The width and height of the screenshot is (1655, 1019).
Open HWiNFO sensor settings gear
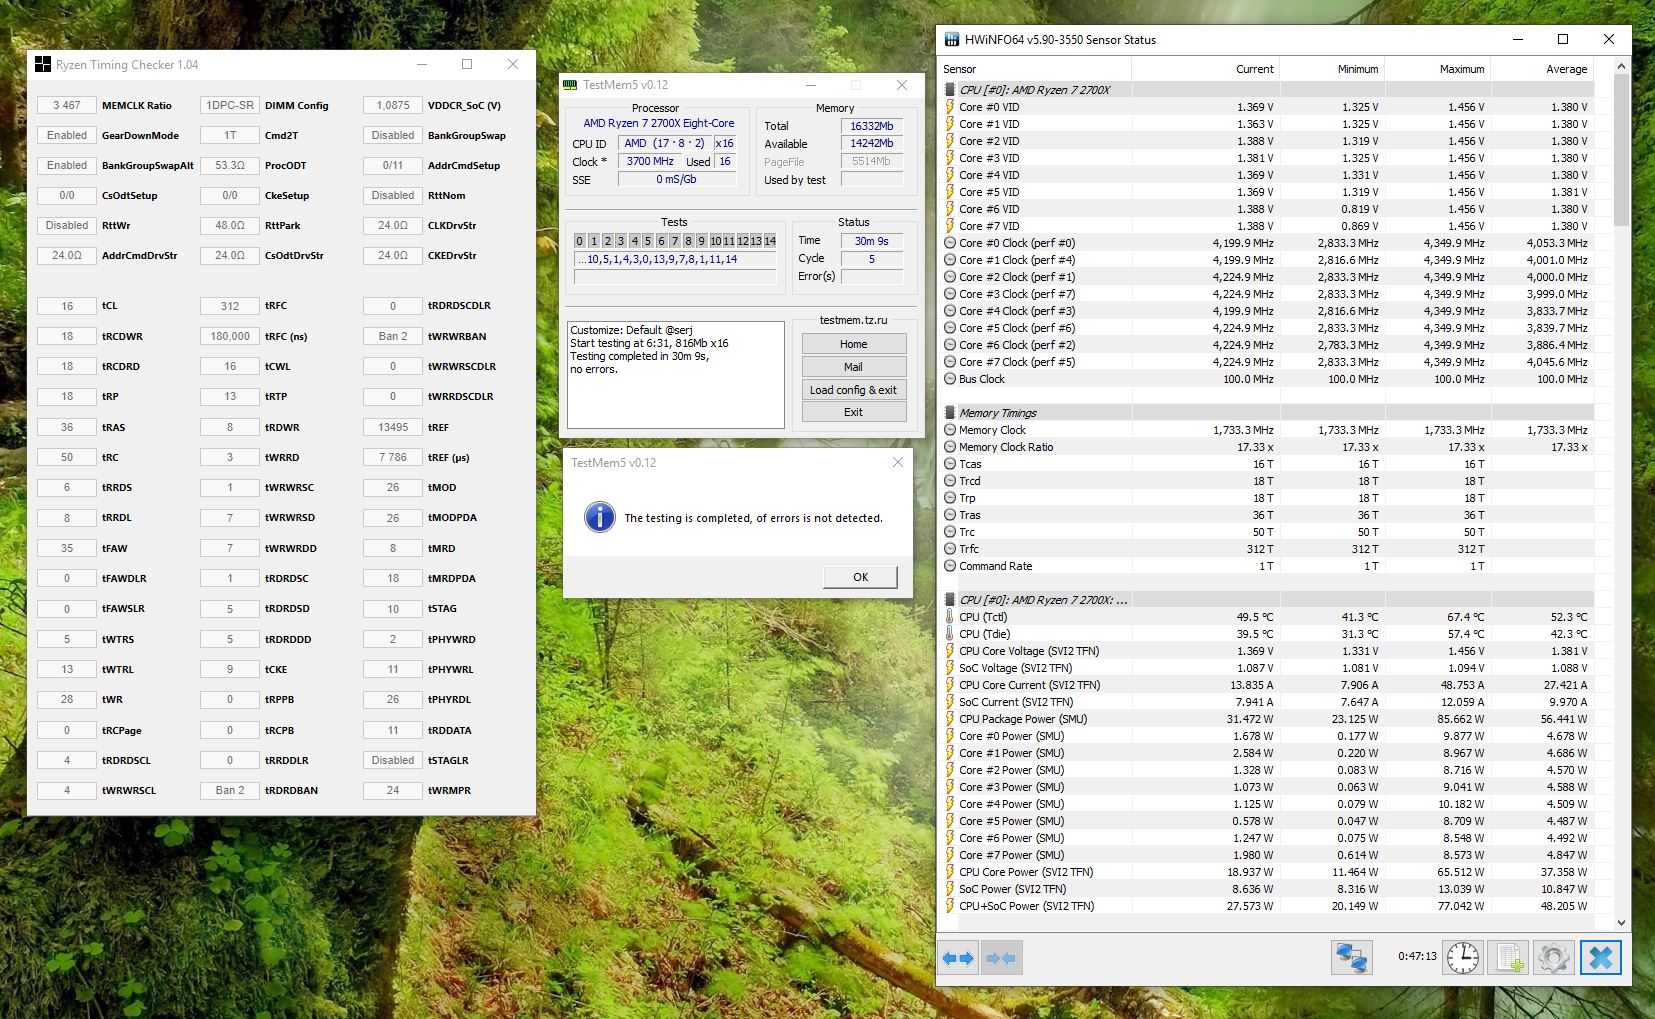1554,958
